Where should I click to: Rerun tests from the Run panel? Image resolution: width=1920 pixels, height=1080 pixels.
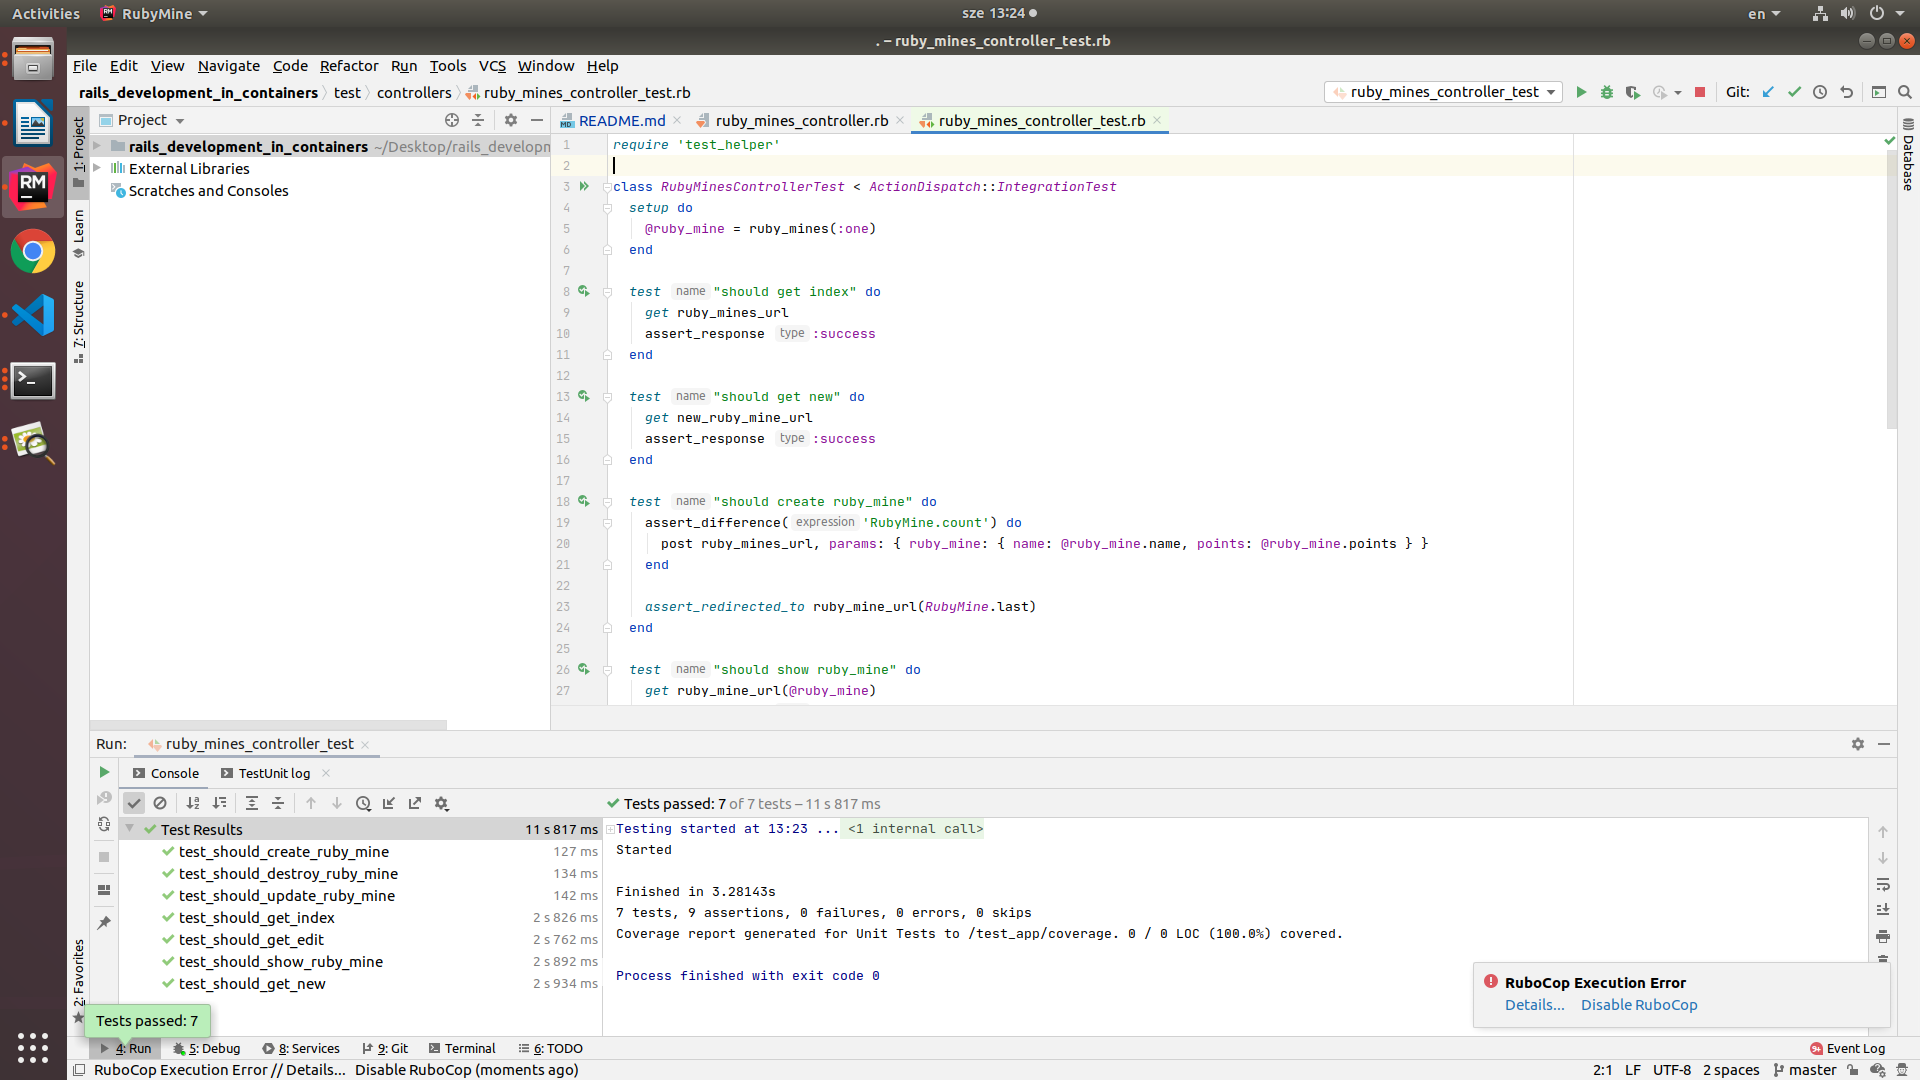coord(104,772)
